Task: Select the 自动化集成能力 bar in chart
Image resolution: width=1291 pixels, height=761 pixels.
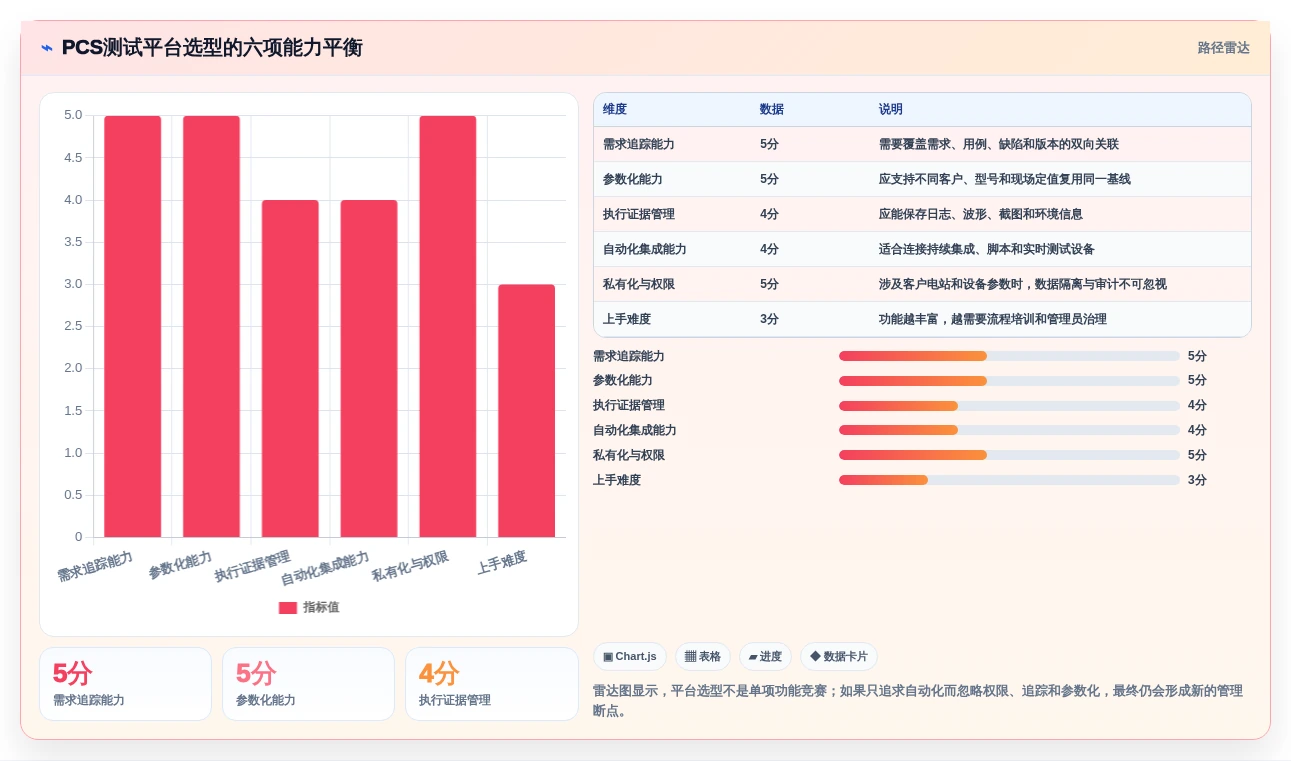Action: point(369,368)
